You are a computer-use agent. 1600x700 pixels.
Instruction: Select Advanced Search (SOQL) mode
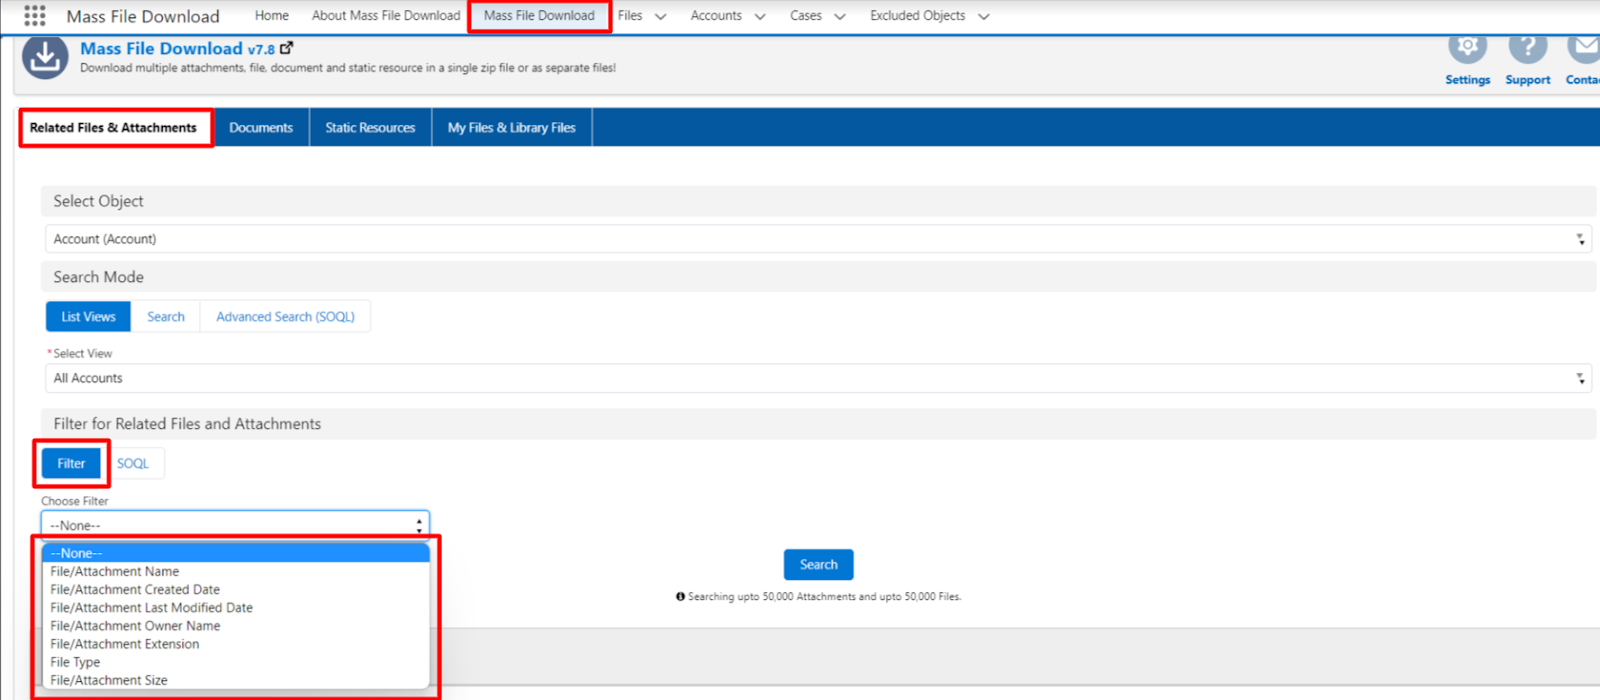[285, 317]
